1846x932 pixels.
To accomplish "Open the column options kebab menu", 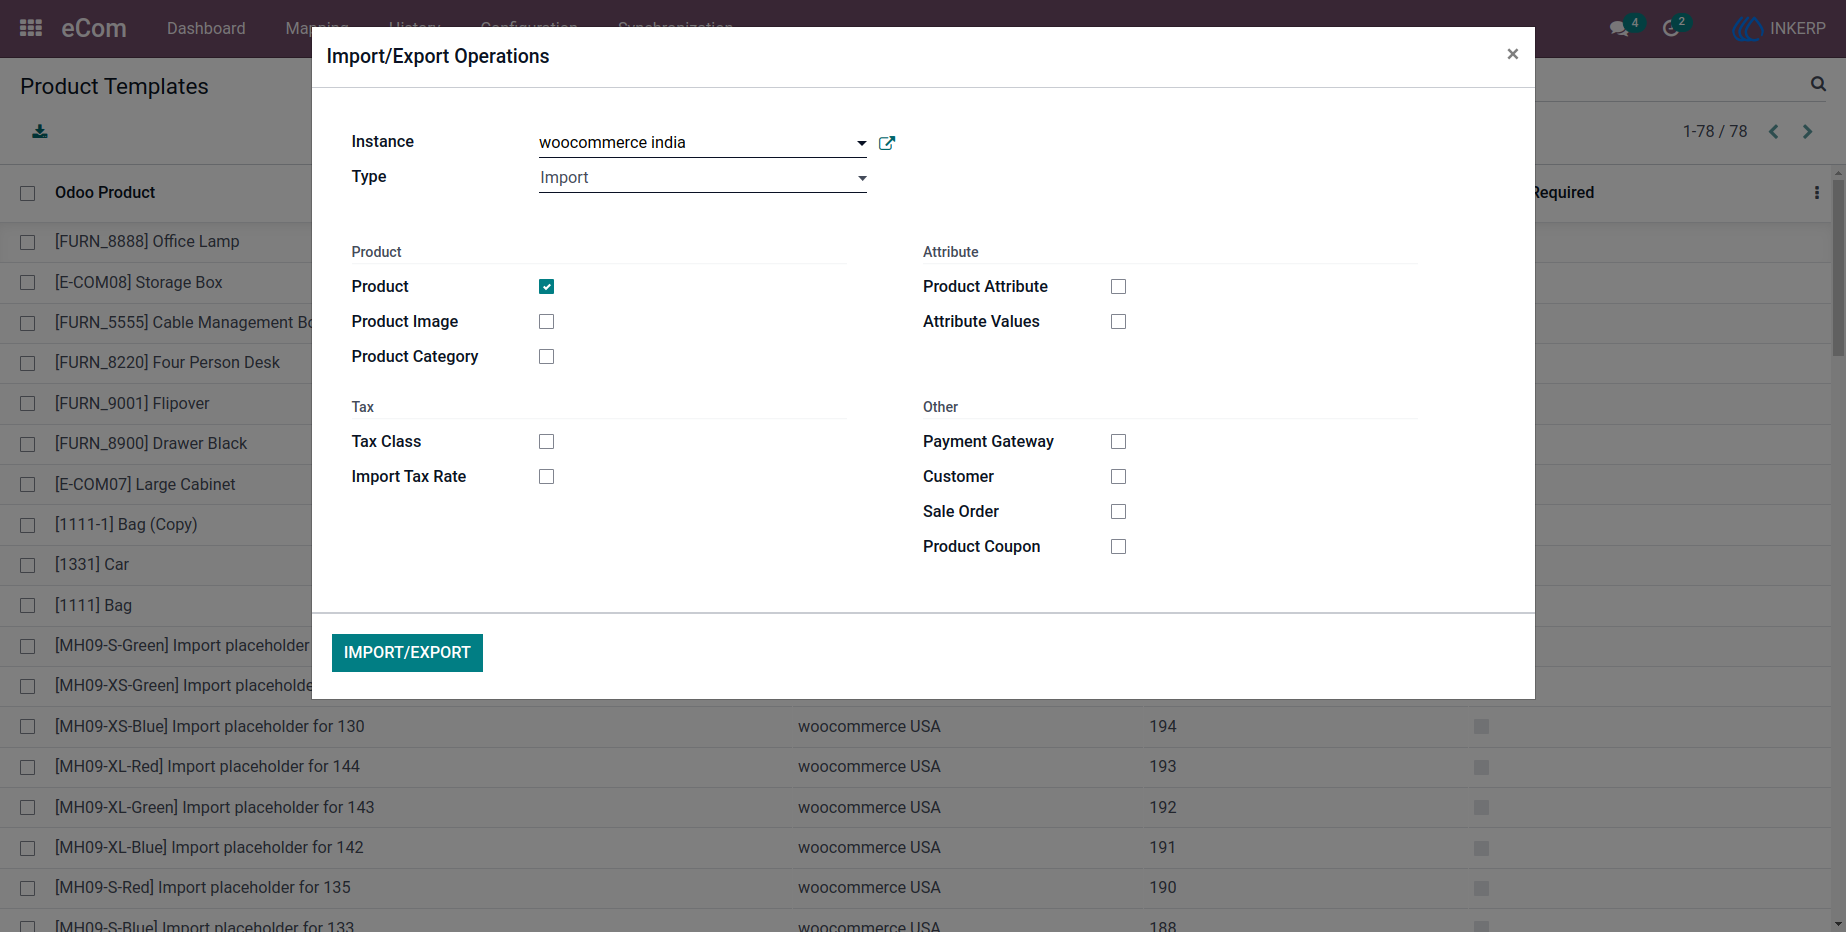I will point(1816,192).
